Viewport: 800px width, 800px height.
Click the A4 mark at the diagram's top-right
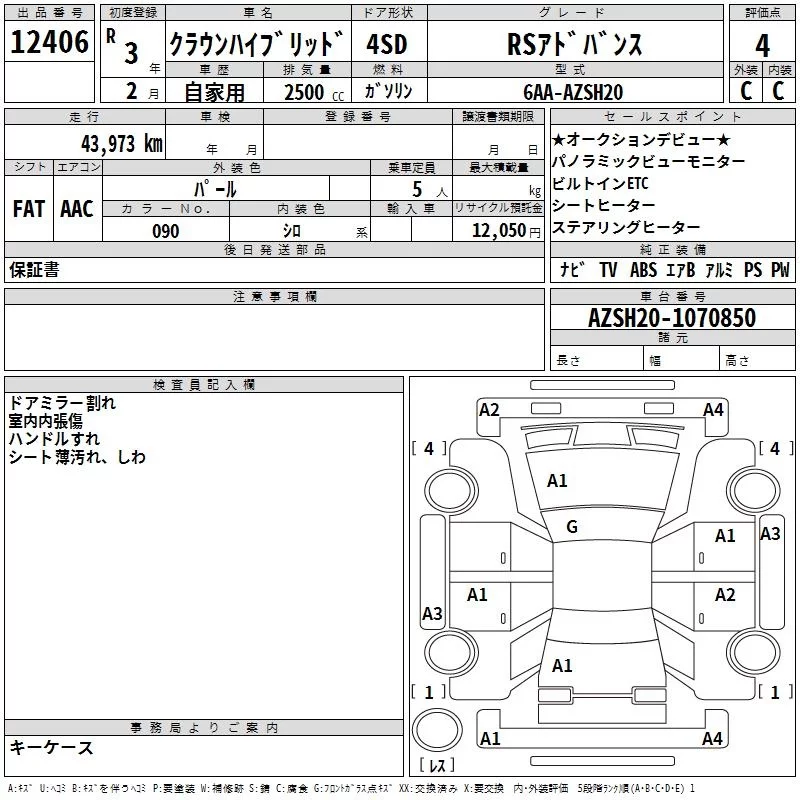click(713, 409)
